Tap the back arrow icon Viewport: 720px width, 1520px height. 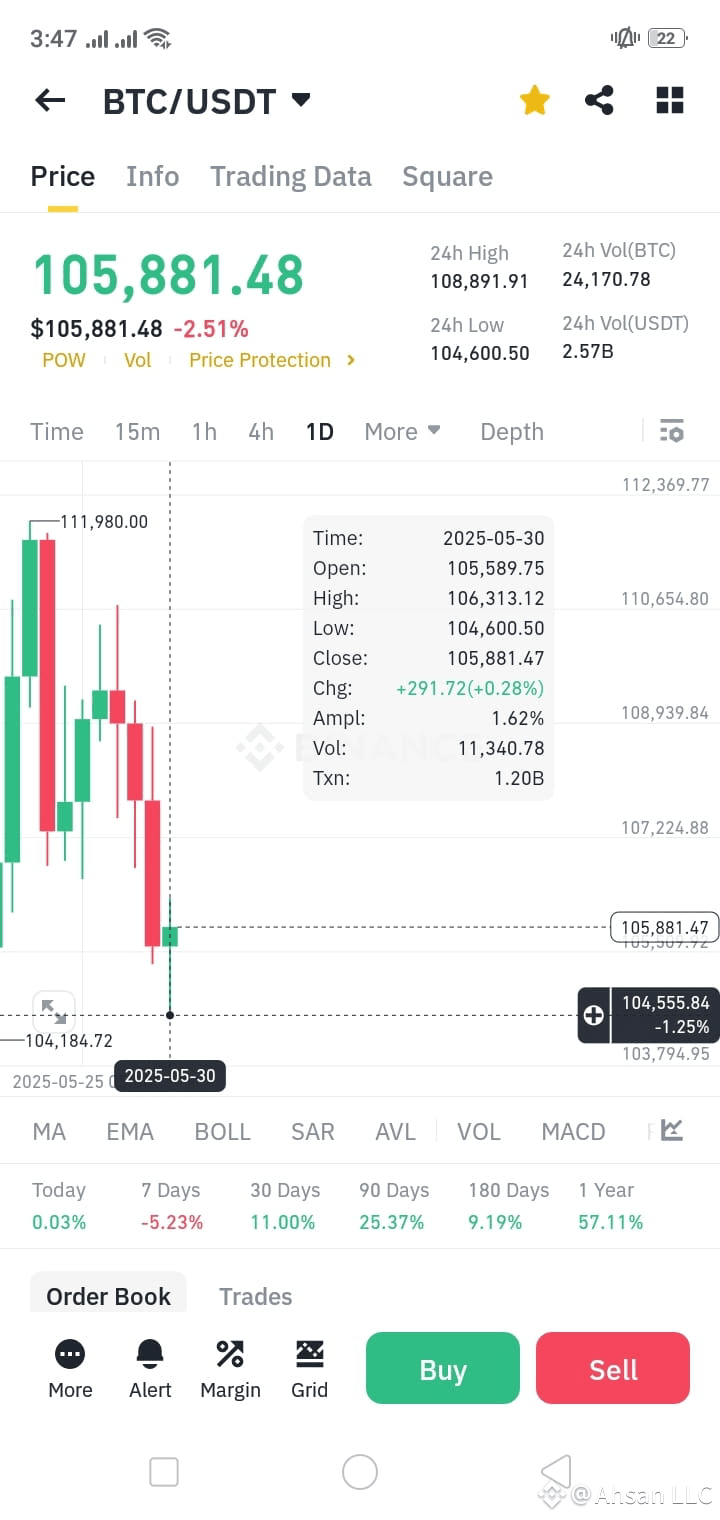tap(50, 100)
